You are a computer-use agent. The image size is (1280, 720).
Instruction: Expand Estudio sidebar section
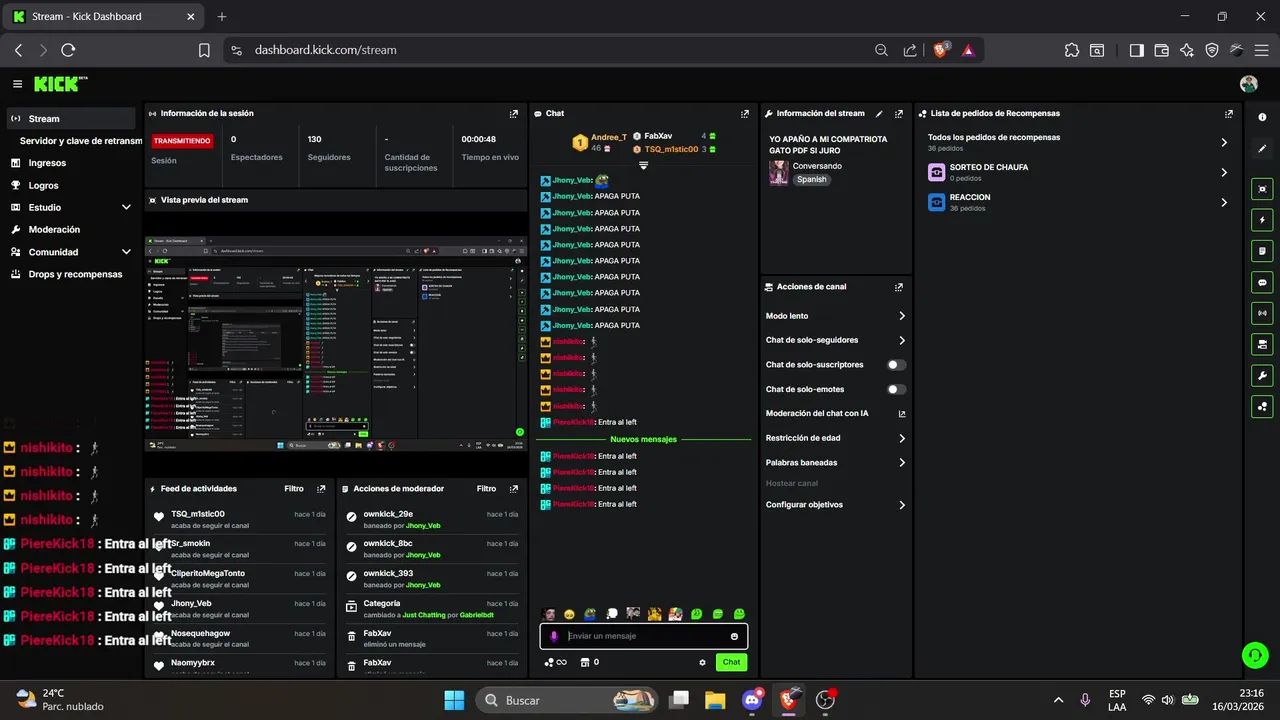point(126,207)
